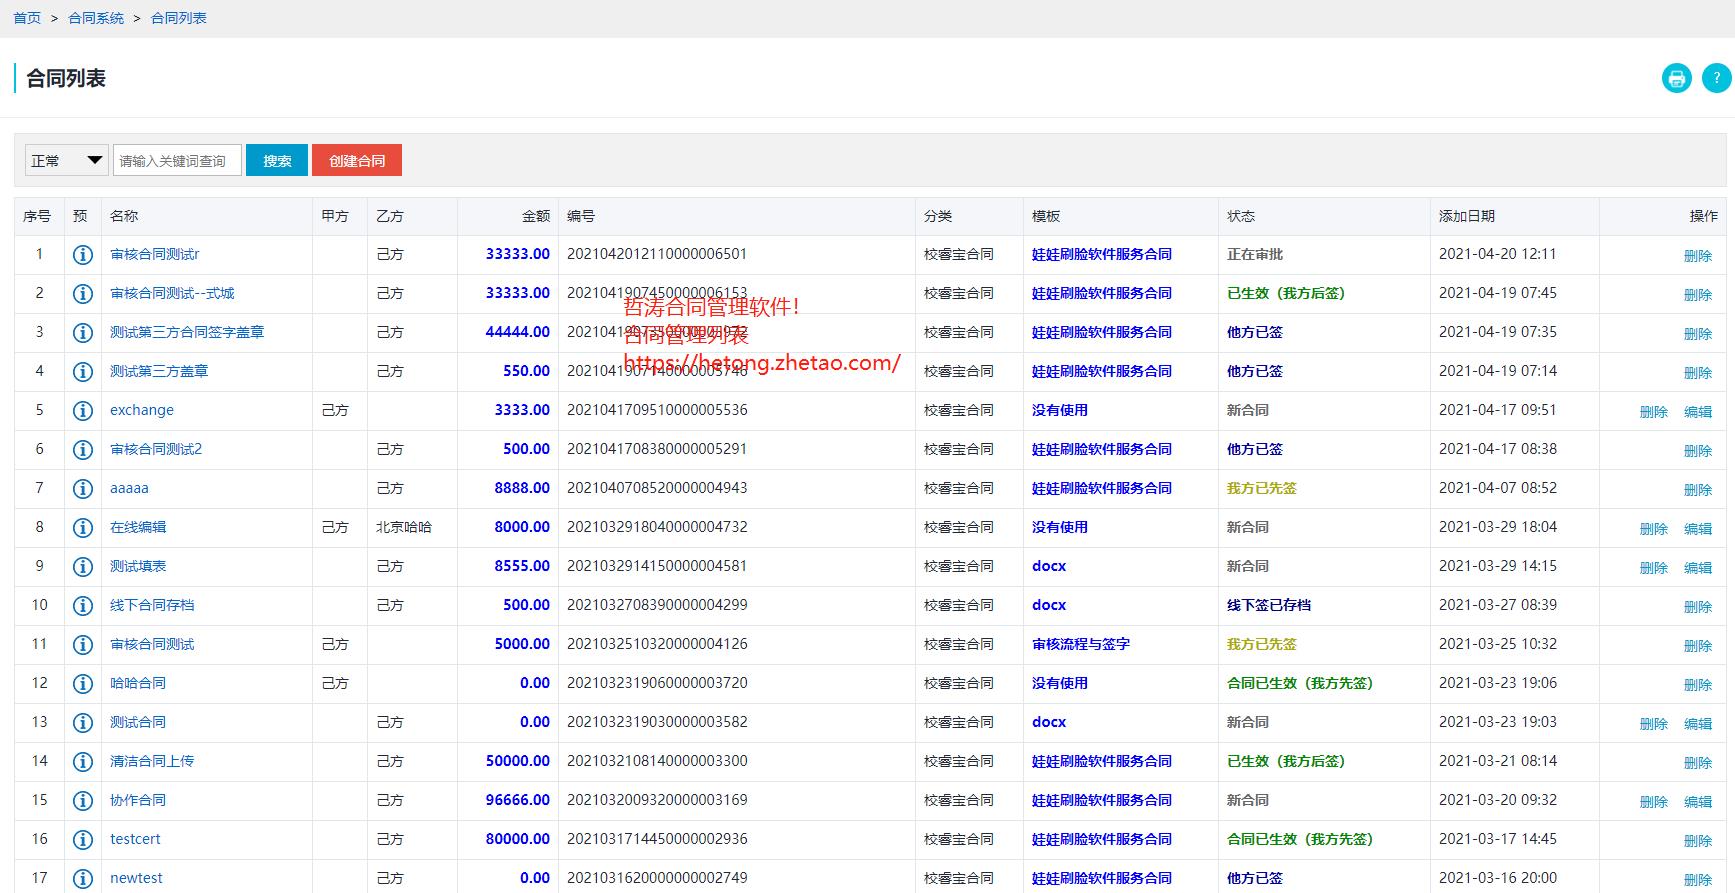The width and height of the screenshot is (1735, 893).
Task: Show info icon for 线下合同存档 row
Action: [x=83, y=606]
